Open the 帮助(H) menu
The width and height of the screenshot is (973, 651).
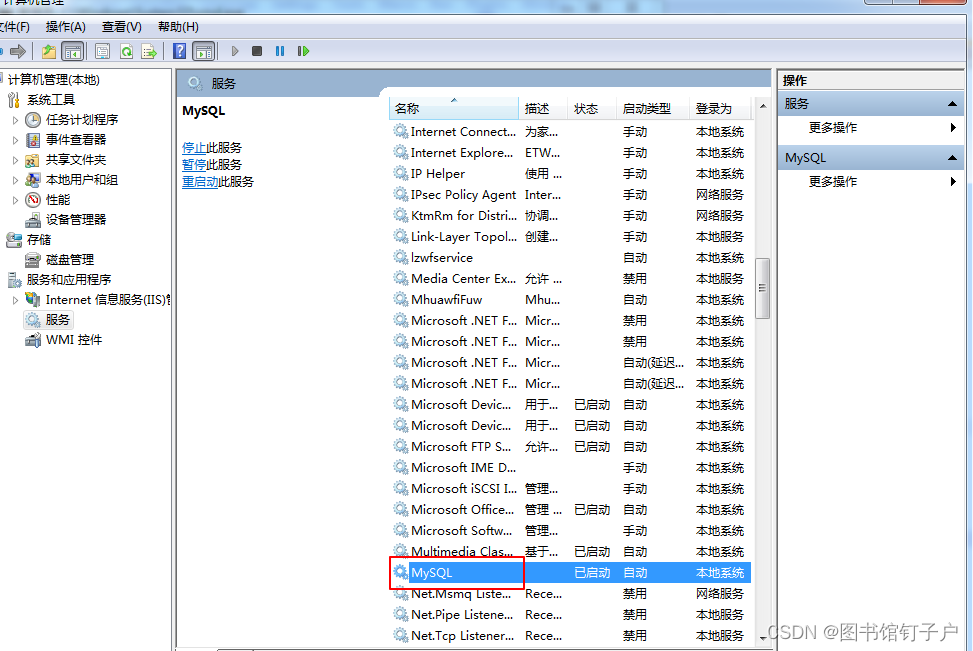[178, 27]
